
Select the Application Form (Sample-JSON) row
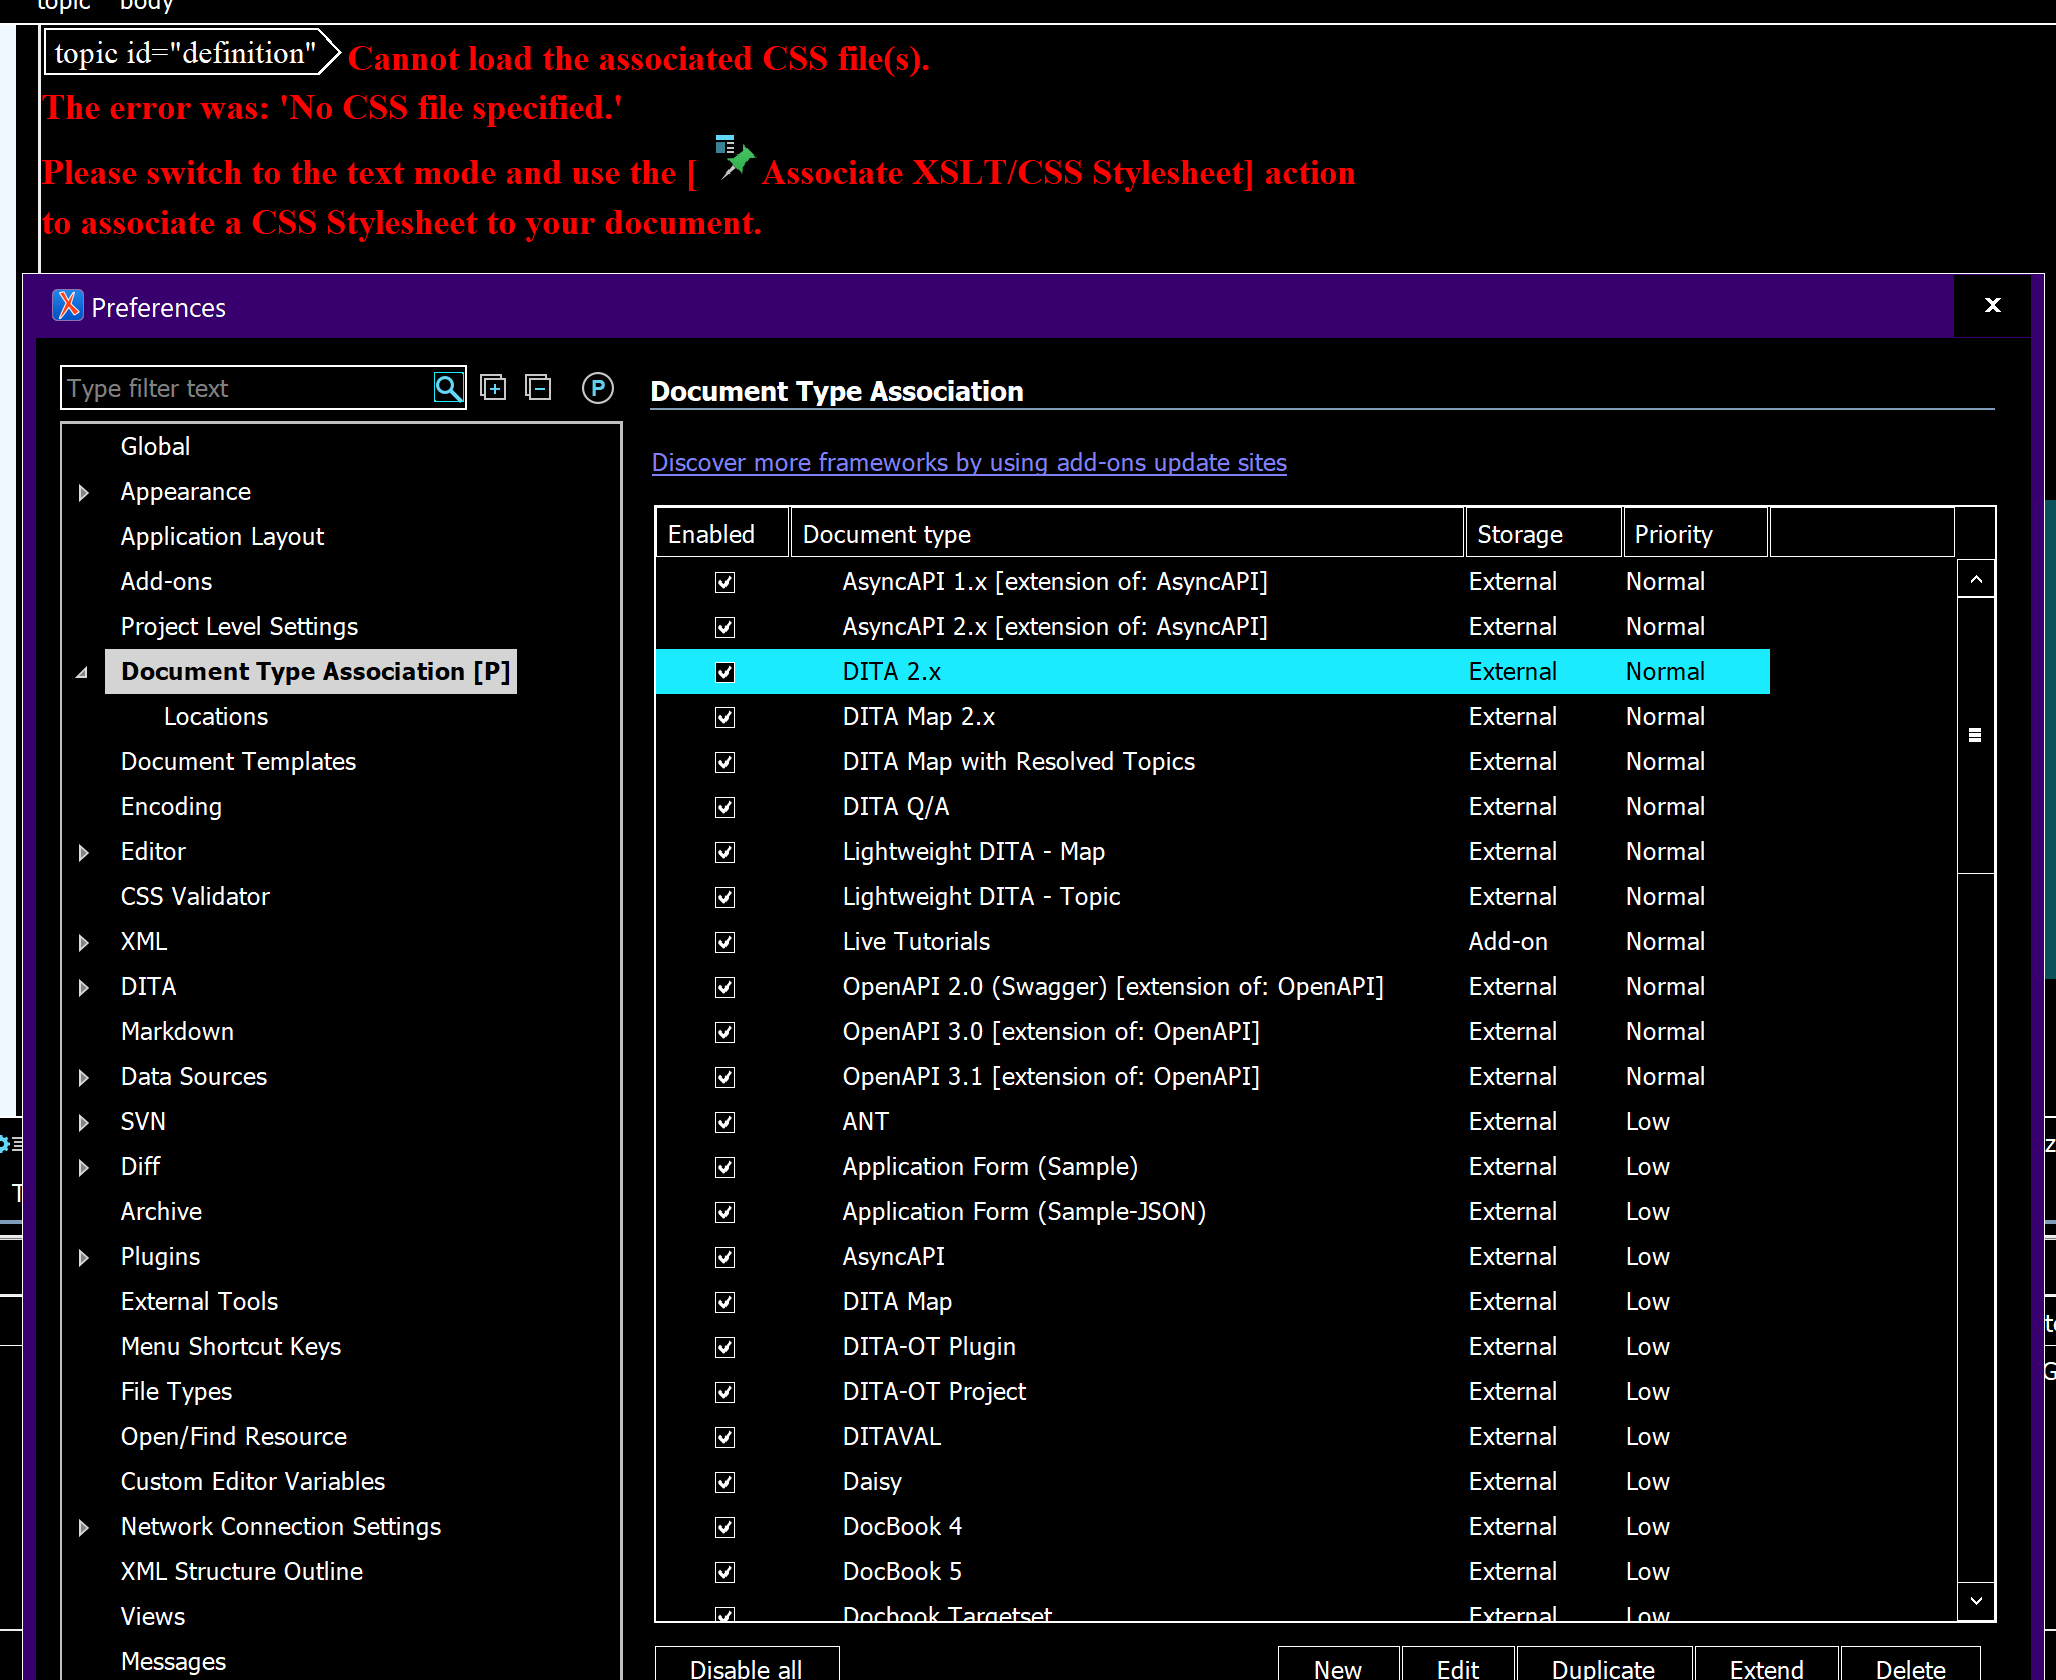tap(1212, 1212)
